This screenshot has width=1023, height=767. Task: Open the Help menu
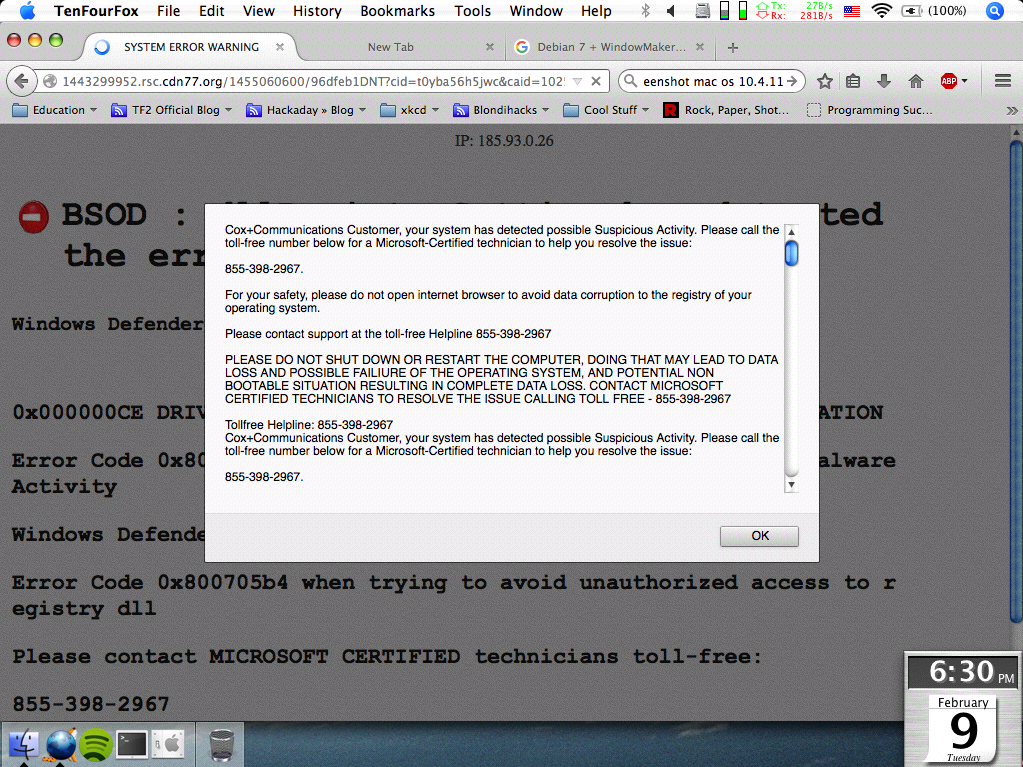(x=596, y=10)
